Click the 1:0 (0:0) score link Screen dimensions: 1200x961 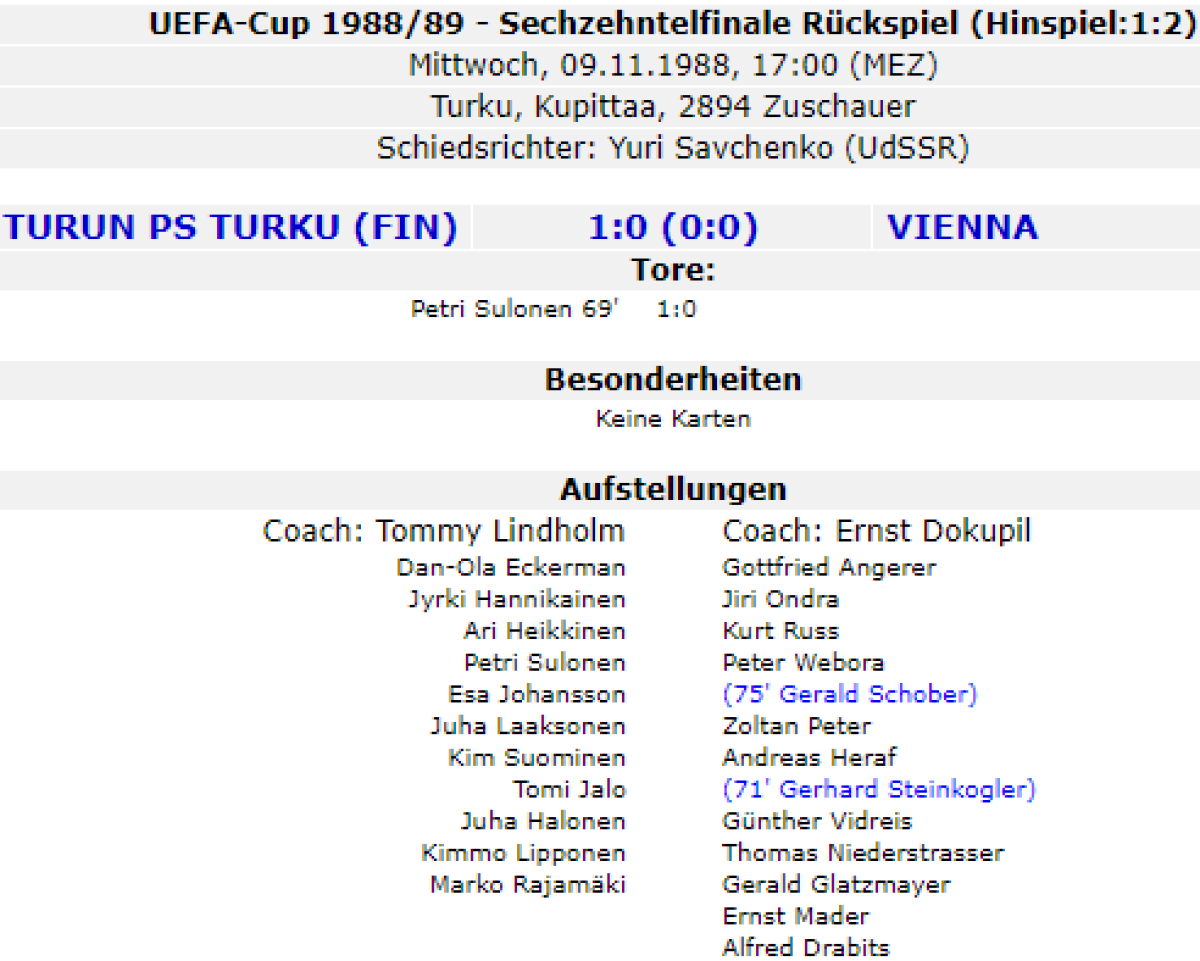tap(673, 228)
